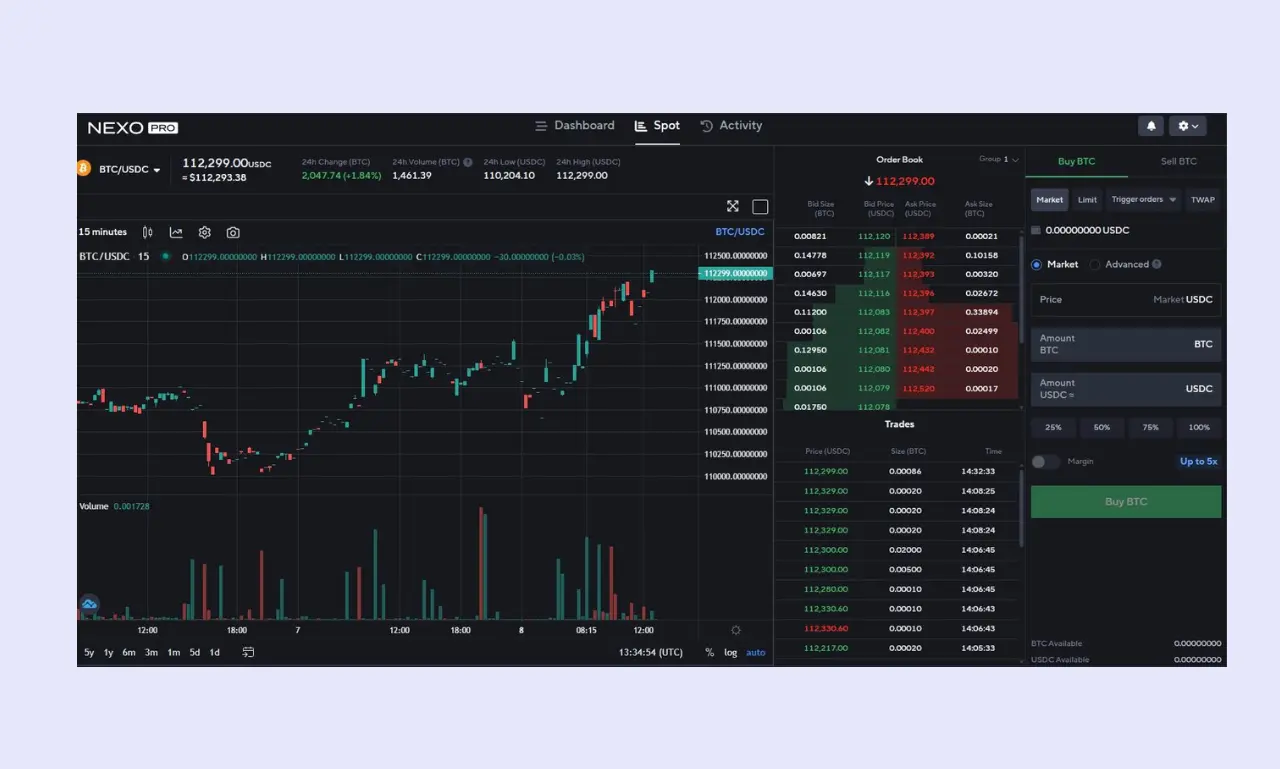Show the 24h Volume info tooltip
The image size is (1280, 769).
tap(468, 162)
